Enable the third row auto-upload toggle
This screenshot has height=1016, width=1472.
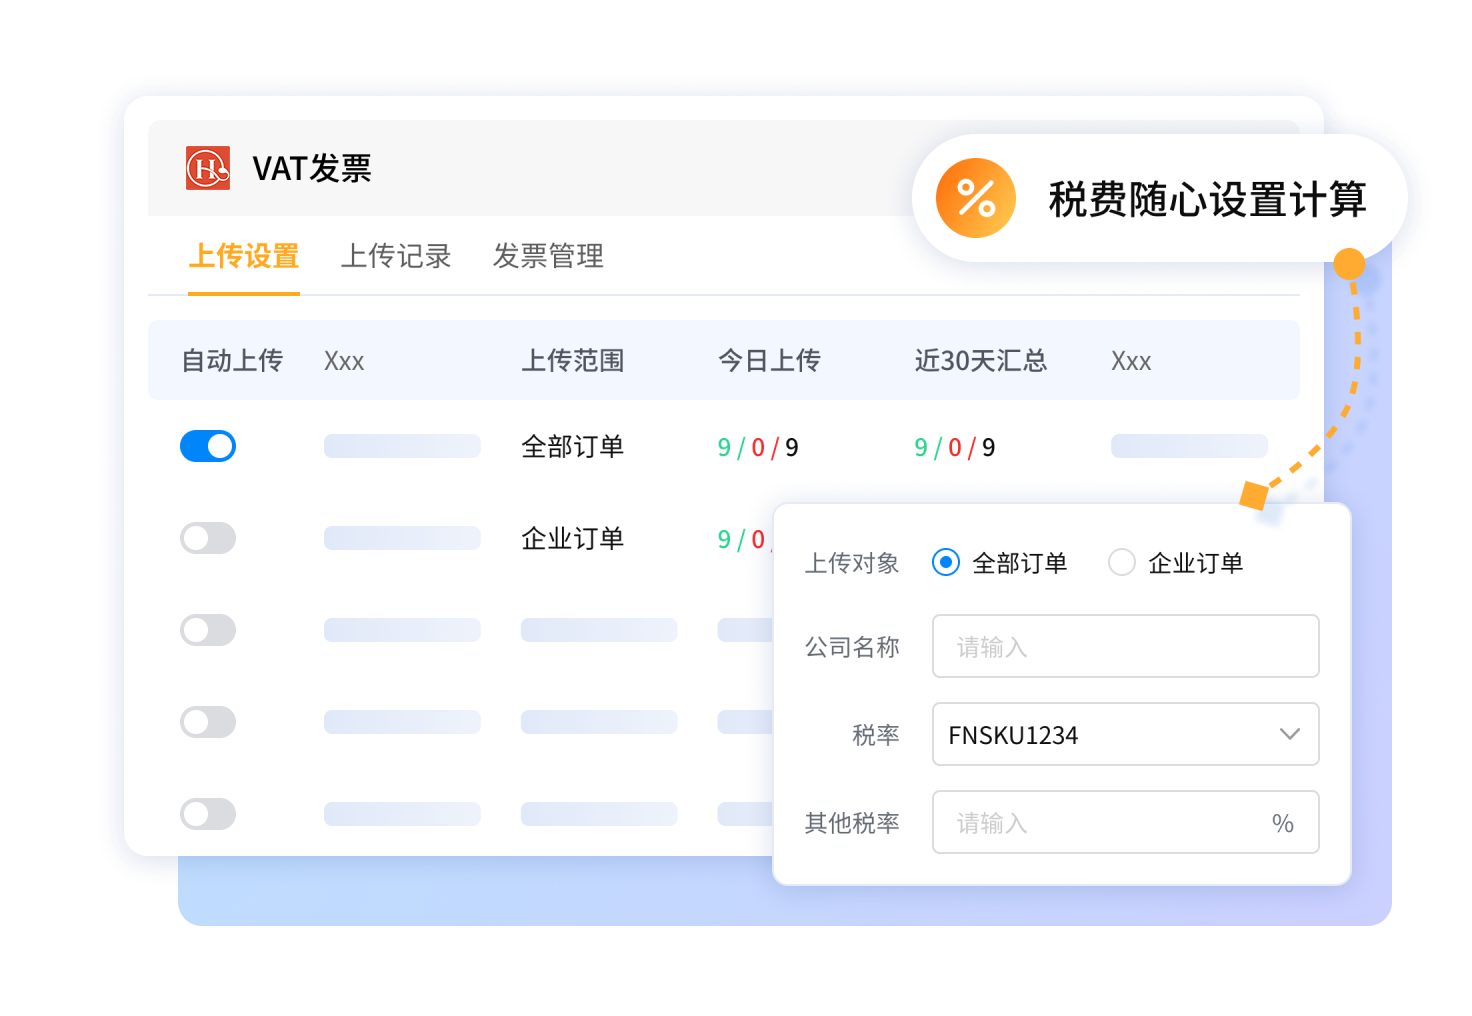208,630
